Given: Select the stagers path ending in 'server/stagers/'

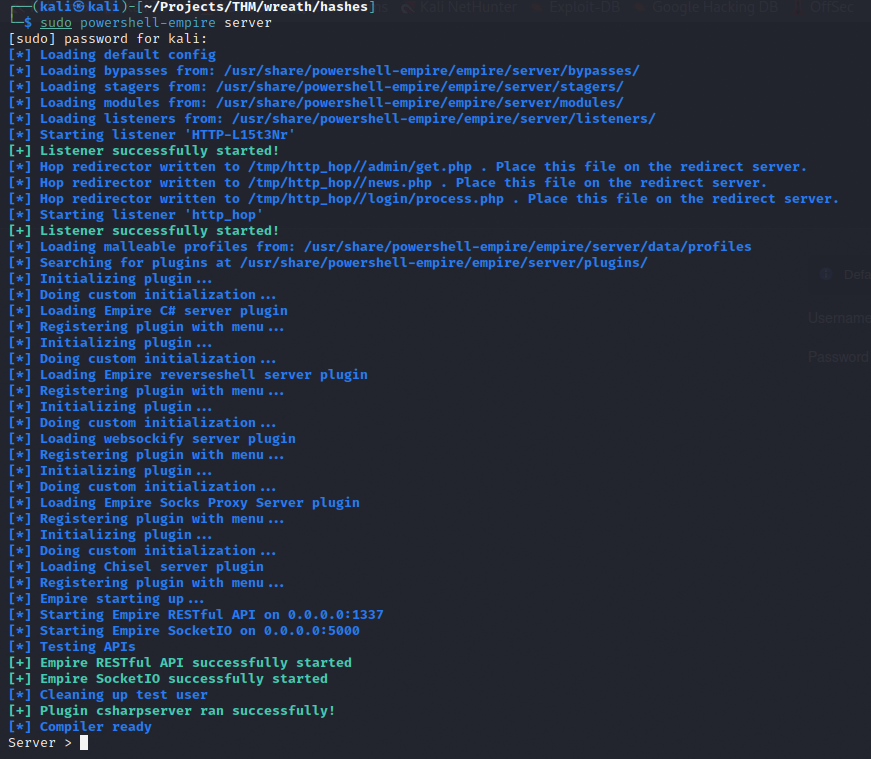Looking at the screenshot, I should pyautogui.click(x=420, y=87).
